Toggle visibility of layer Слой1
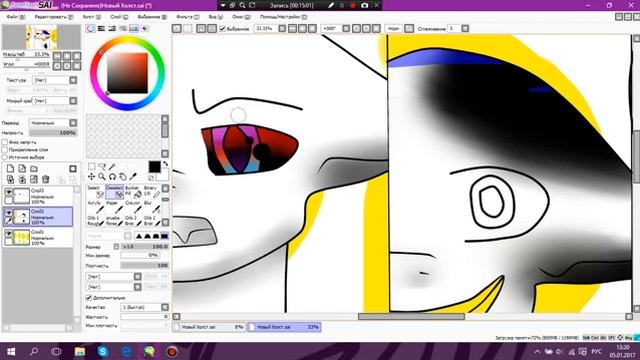 (8, 233)
